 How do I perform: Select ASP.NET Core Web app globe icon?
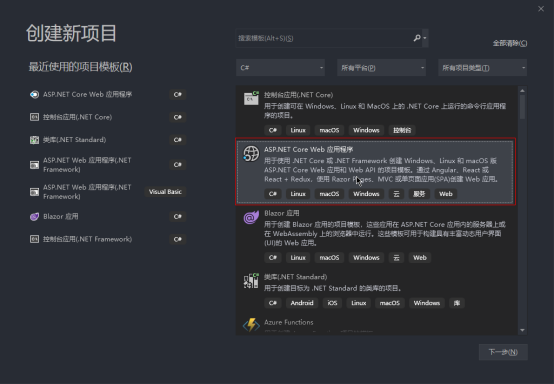point(251,154)
